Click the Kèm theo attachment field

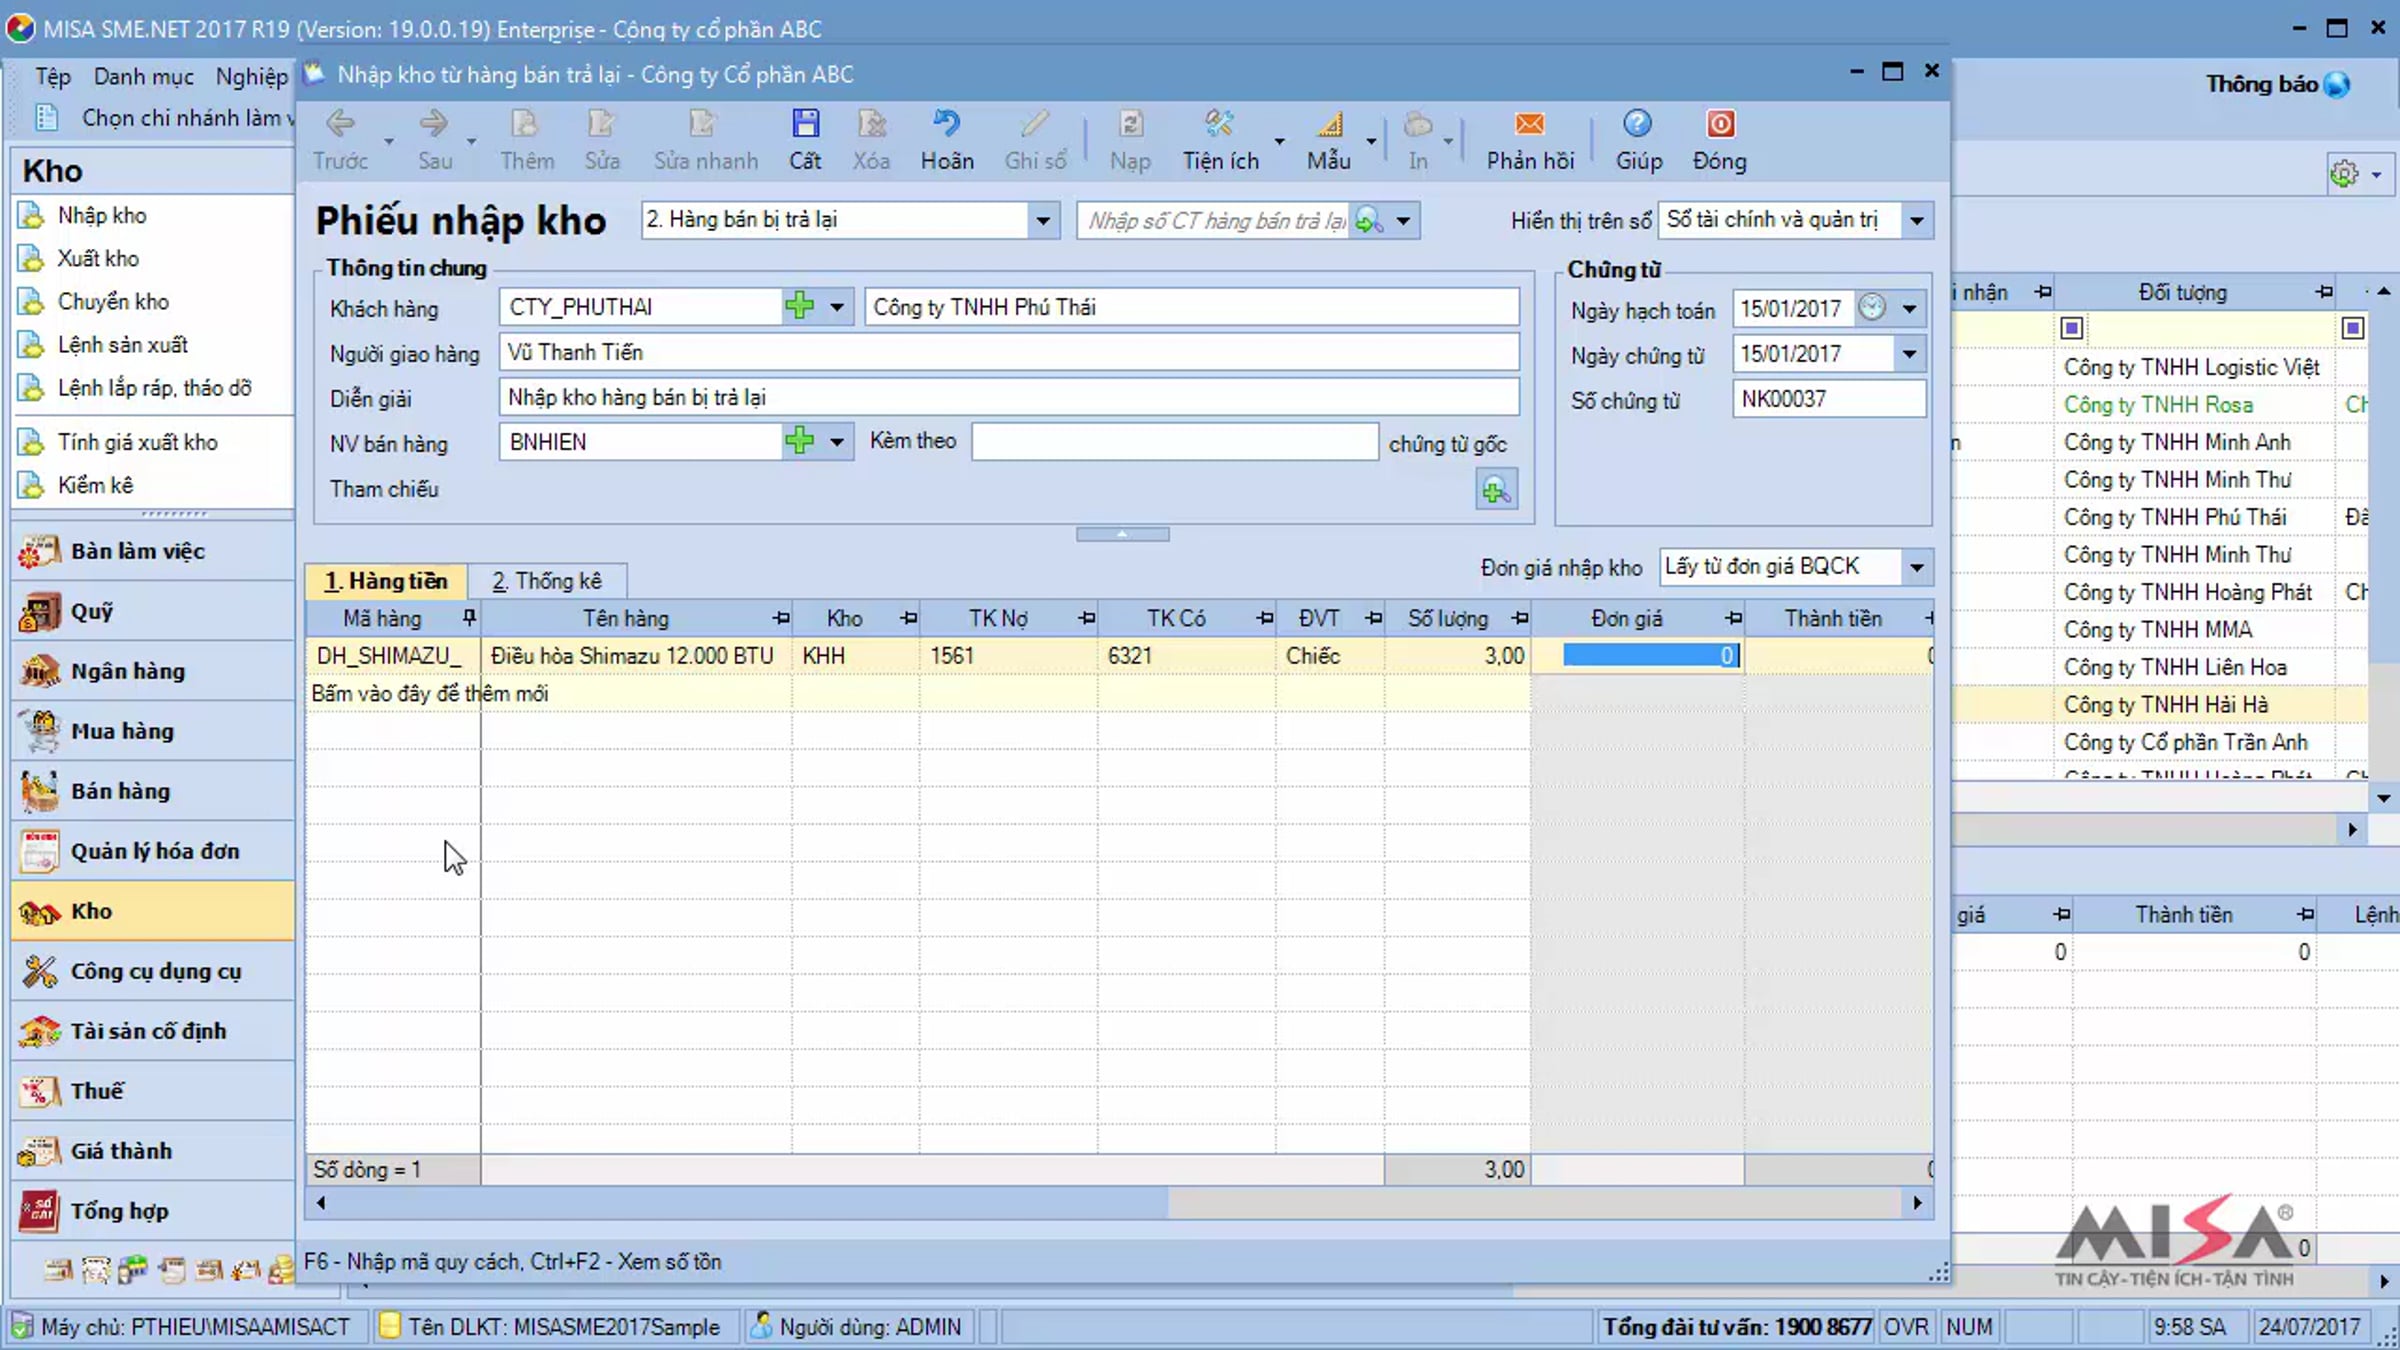point(1175,441)
